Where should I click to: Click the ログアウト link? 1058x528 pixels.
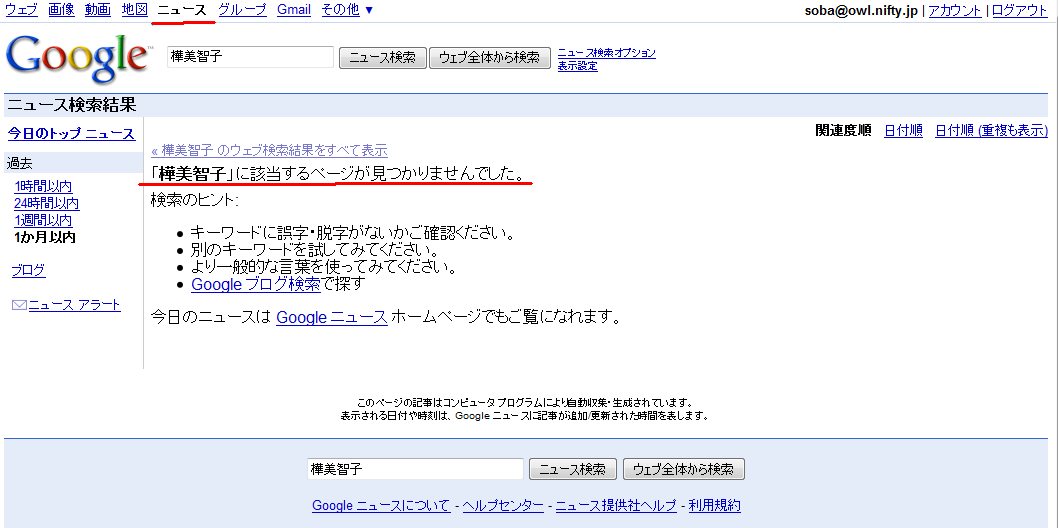coord(1020,11)
